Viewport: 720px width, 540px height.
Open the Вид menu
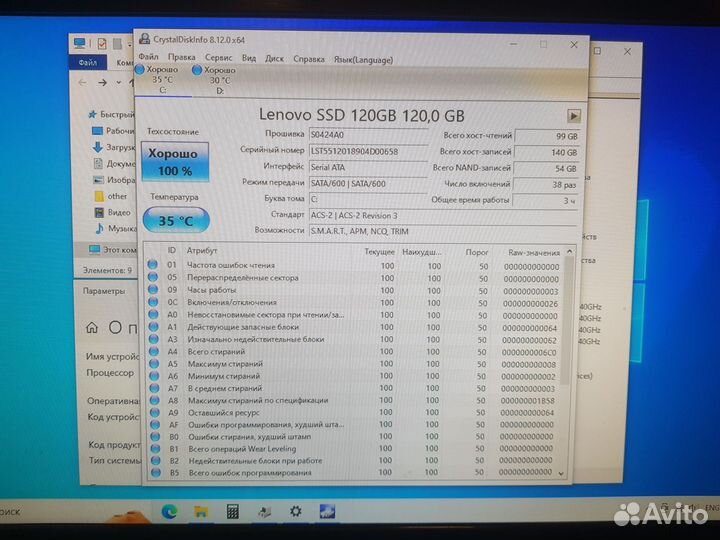[x=249, y=58]
